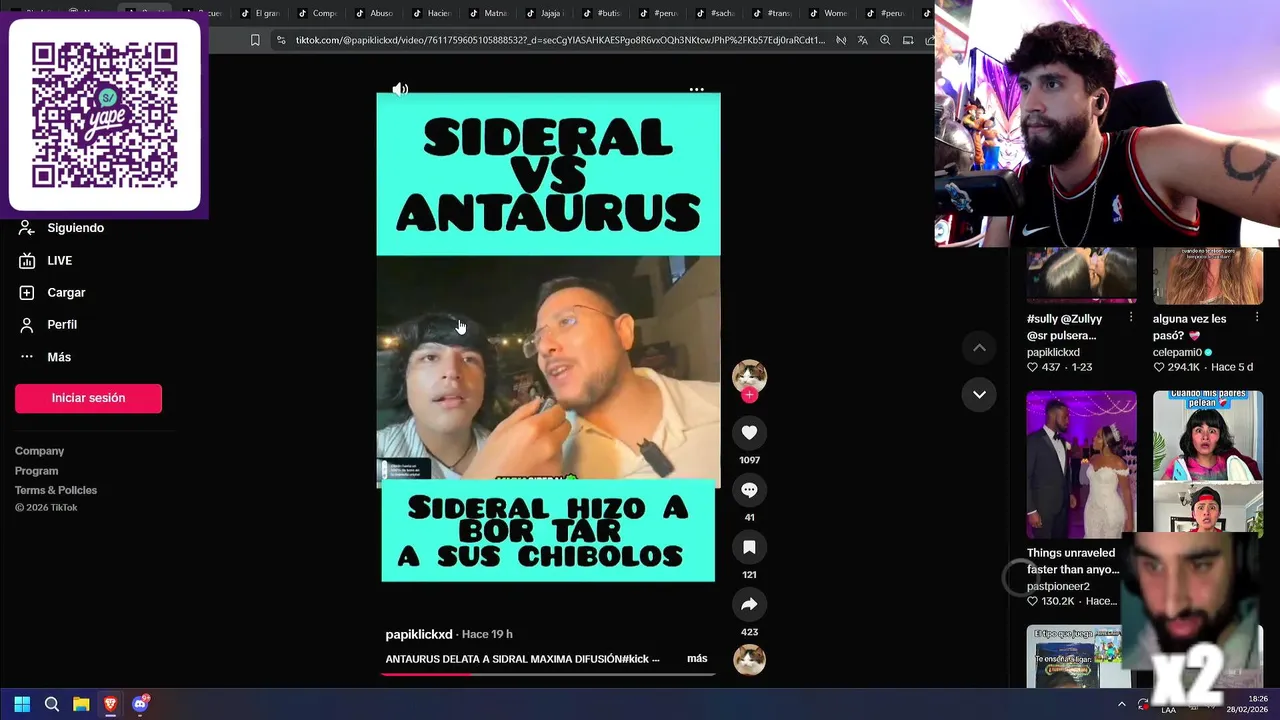Click the translate page icon
The image size is (1280, 720).
[863, 40]
